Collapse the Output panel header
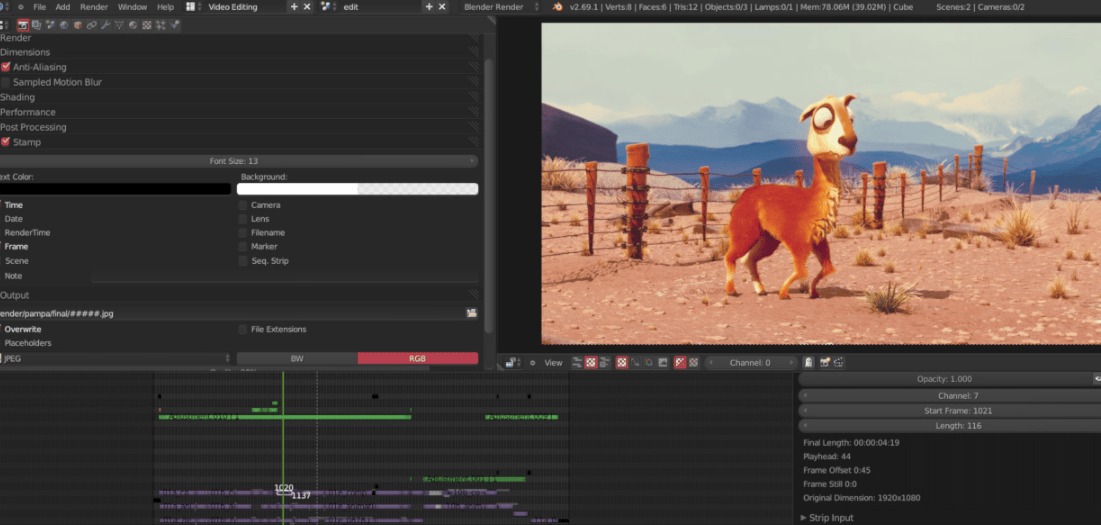This screenshot has width=1101, height=525. pyautogui.click(x=239, y=295)
